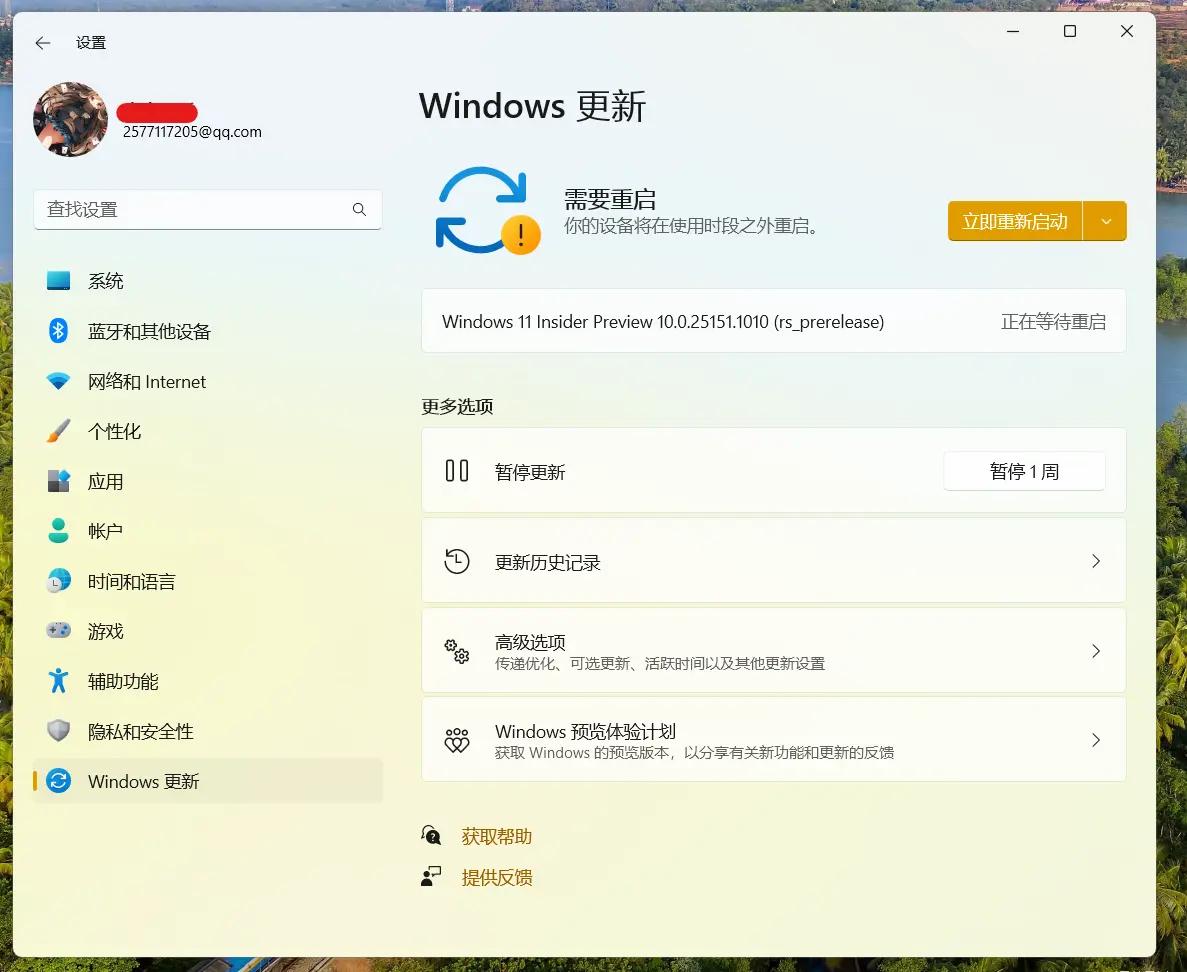Click the help headset icon beside 获取帮助
The height and width of the screenshot is (972, 1187).
[x=431, y=835]
